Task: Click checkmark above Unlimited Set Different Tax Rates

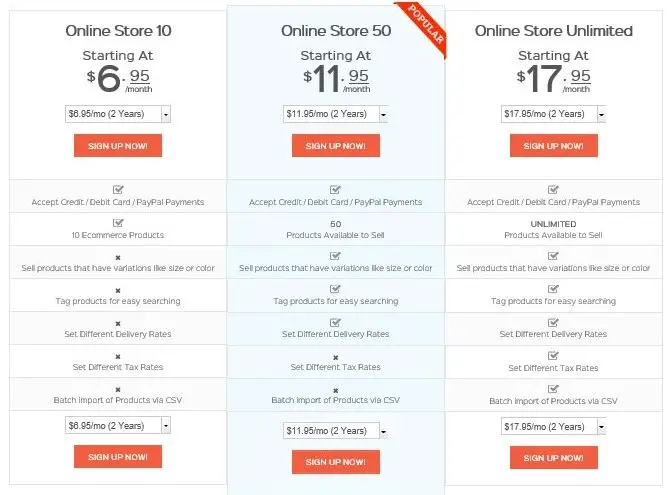Action: coord(553,356)
